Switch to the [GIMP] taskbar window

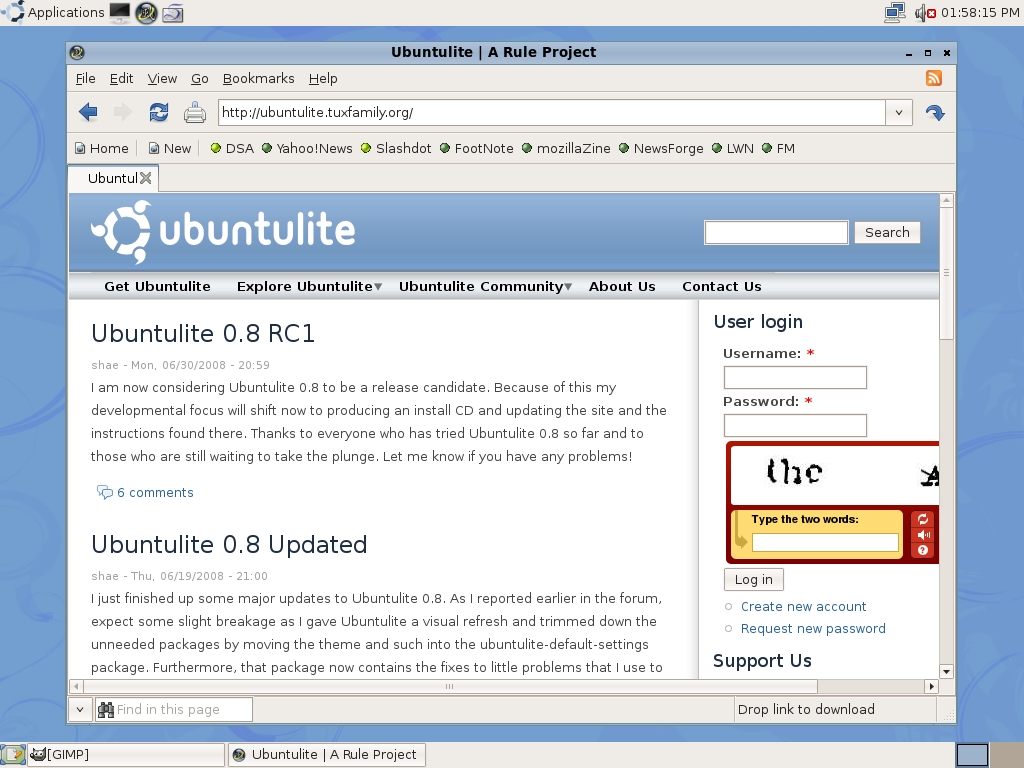pyautogui.click(x=124, y=754)
